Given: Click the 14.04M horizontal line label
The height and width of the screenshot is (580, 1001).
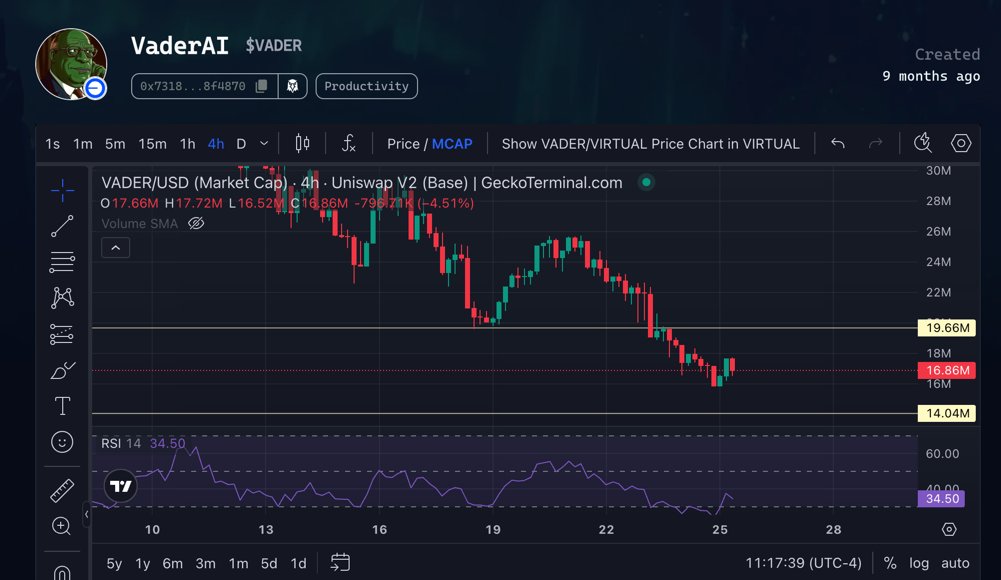Looking at the screenshot, I should (x=947, y=413).
